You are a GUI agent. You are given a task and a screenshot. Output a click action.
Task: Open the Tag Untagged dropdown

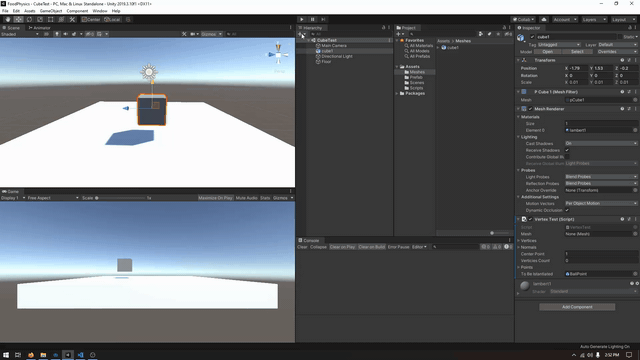pos(559,44)
